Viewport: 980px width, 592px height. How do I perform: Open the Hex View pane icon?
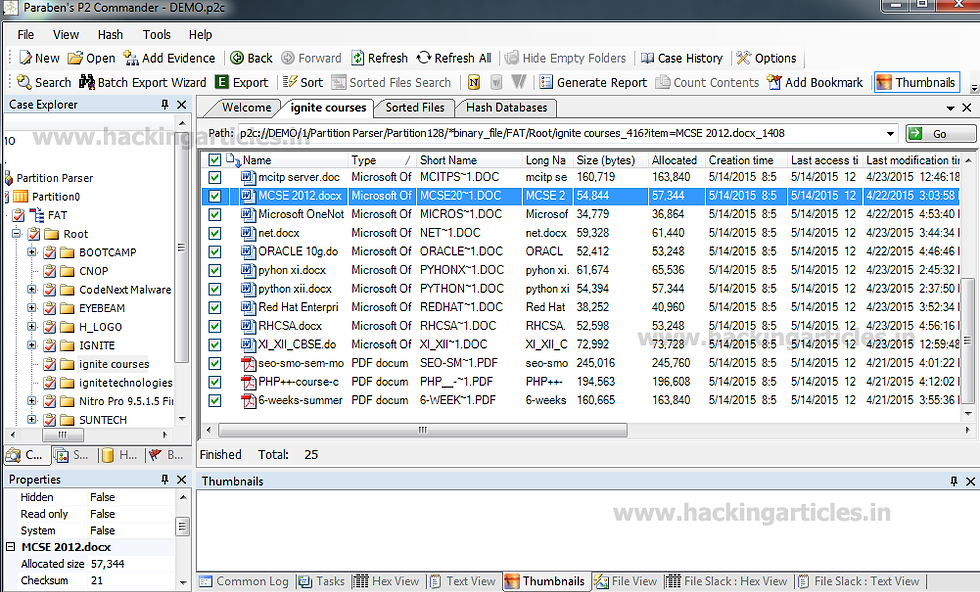tap(361, 581)
